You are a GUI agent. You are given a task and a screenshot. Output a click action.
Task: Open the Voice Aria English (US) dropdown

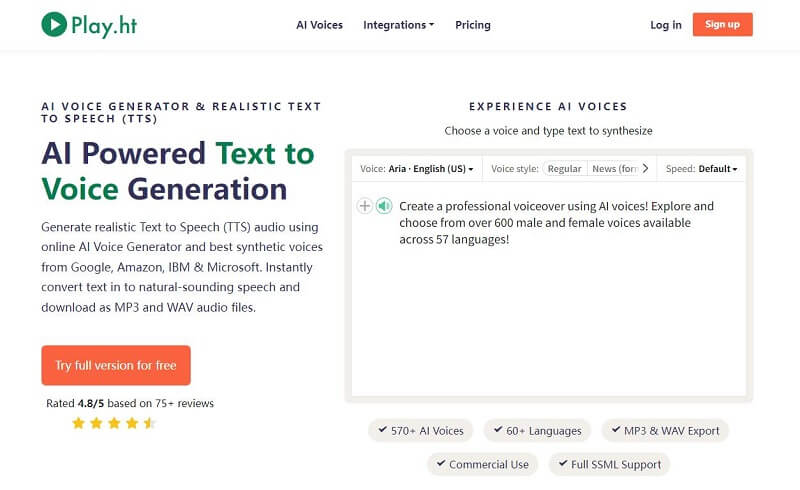click(x=417, y=168)
